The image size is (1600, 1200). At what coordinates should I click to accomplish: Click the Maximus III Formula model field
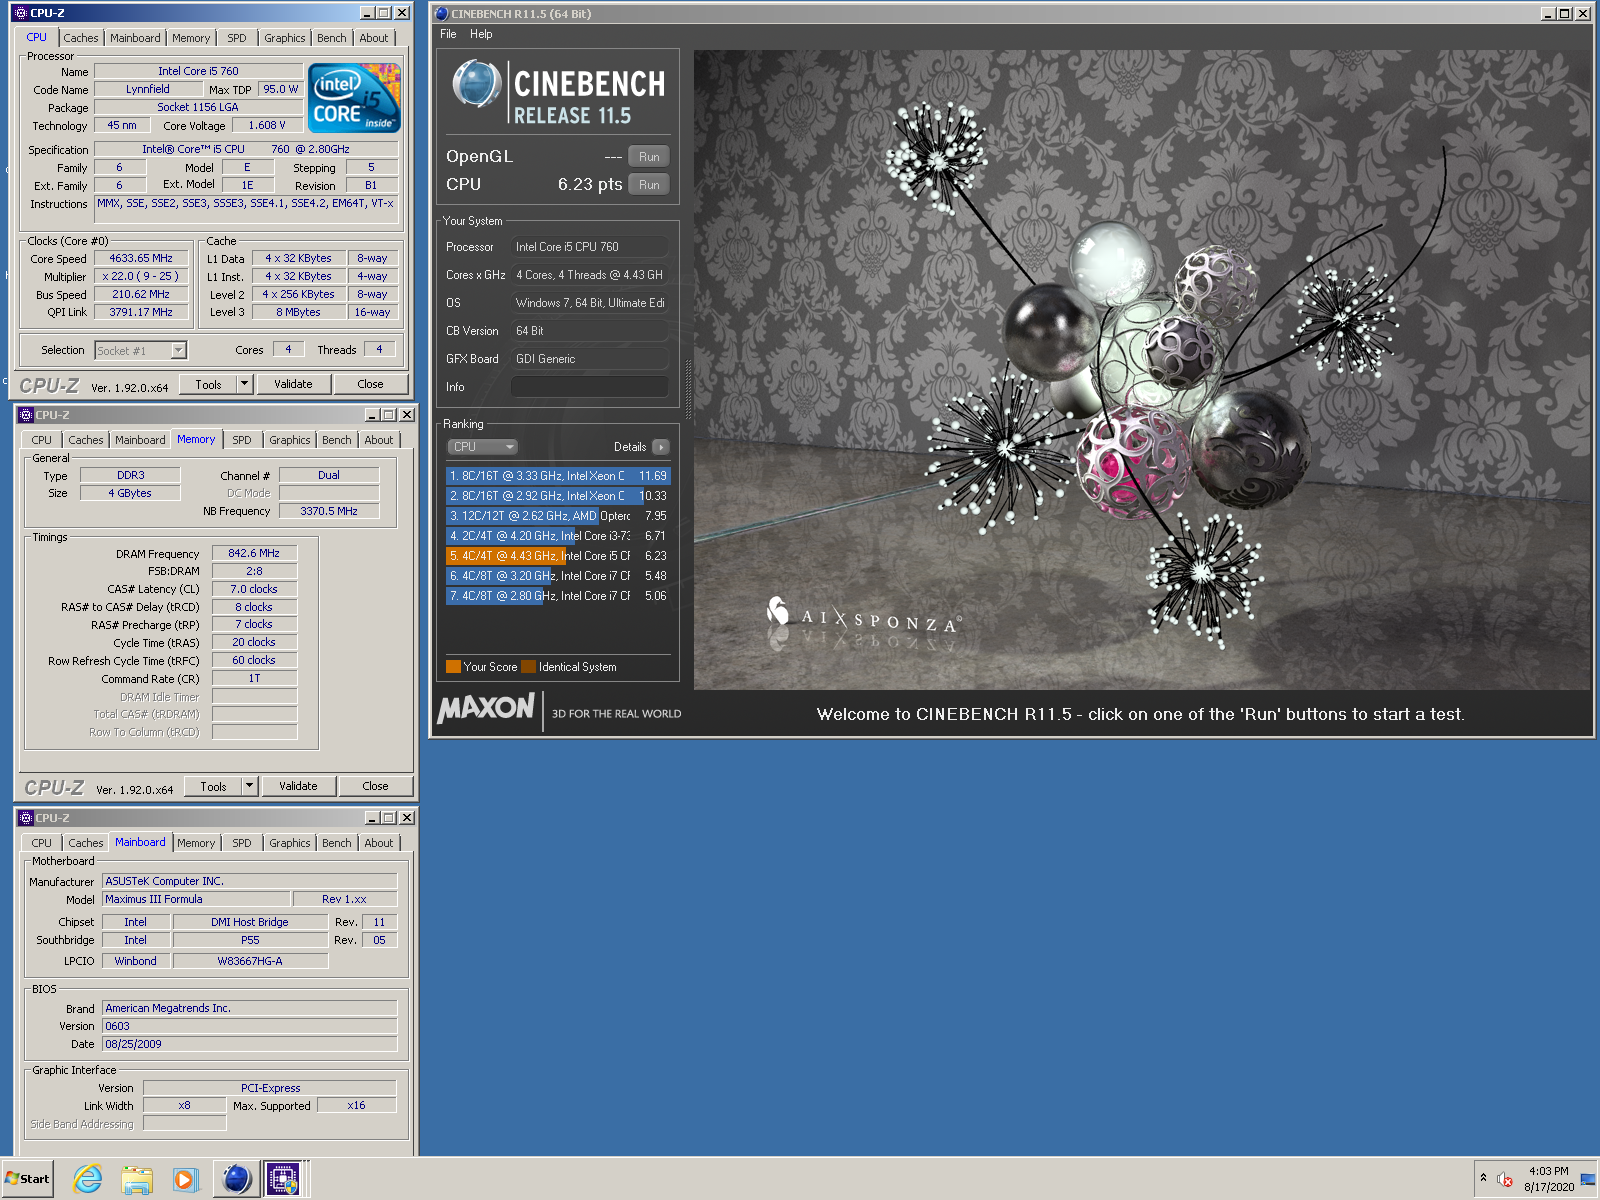click(197, 899)
